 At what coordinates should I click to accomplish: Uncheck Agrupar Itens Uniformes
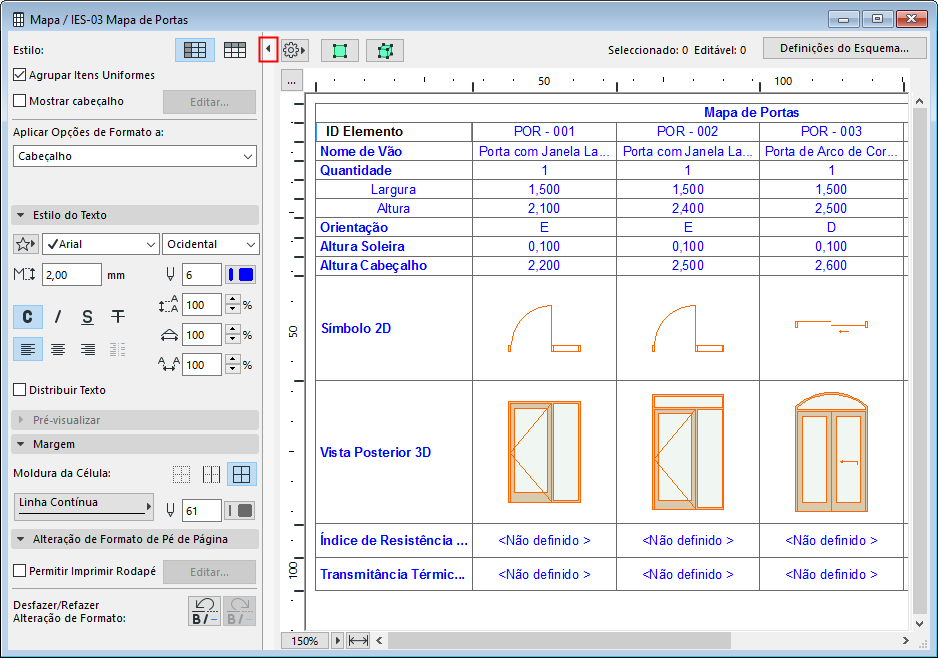click(x=20, y=75)
